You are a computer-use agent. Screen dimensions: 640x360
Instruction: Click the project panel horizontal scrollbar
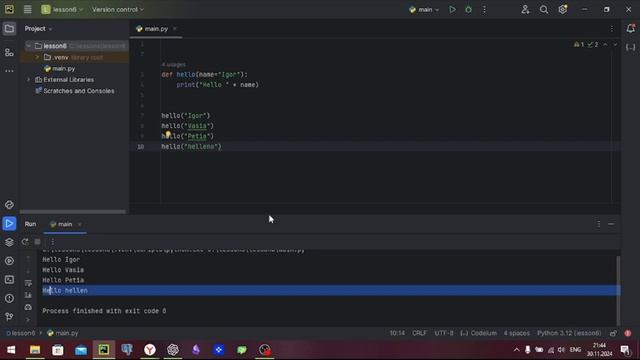[x=73, y=212]
